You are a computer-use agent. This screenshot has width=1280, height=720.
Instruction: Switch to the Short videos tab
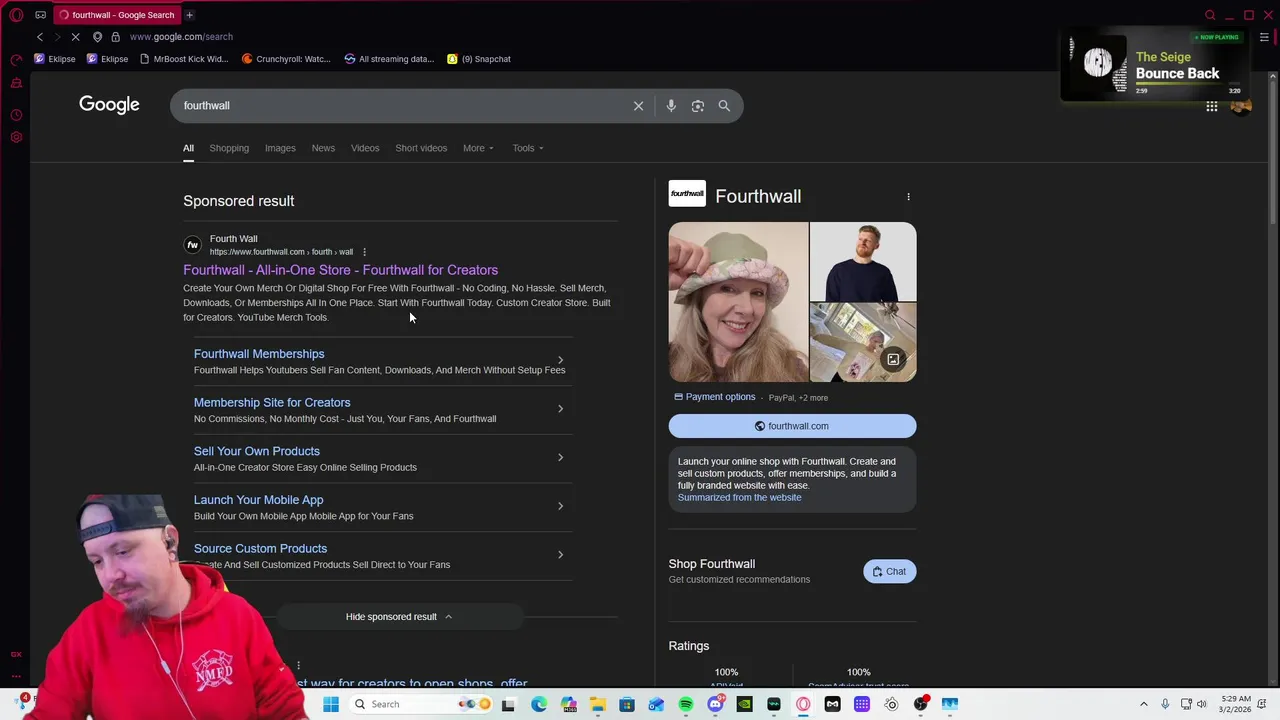point(421,148)
